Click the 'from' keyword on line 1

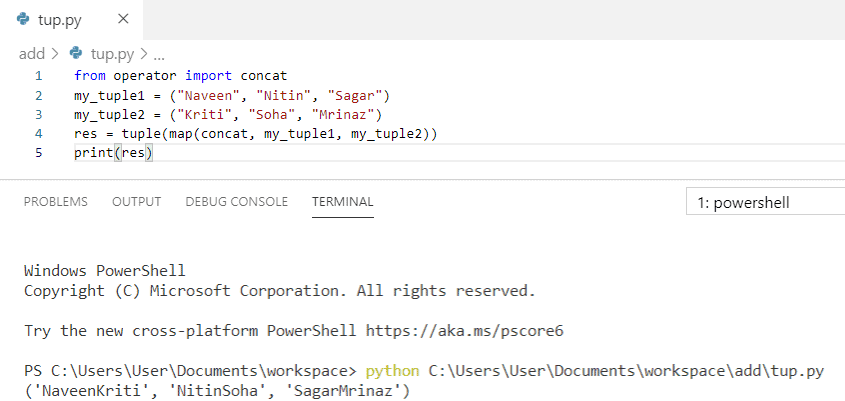click(x=90, y=75)
